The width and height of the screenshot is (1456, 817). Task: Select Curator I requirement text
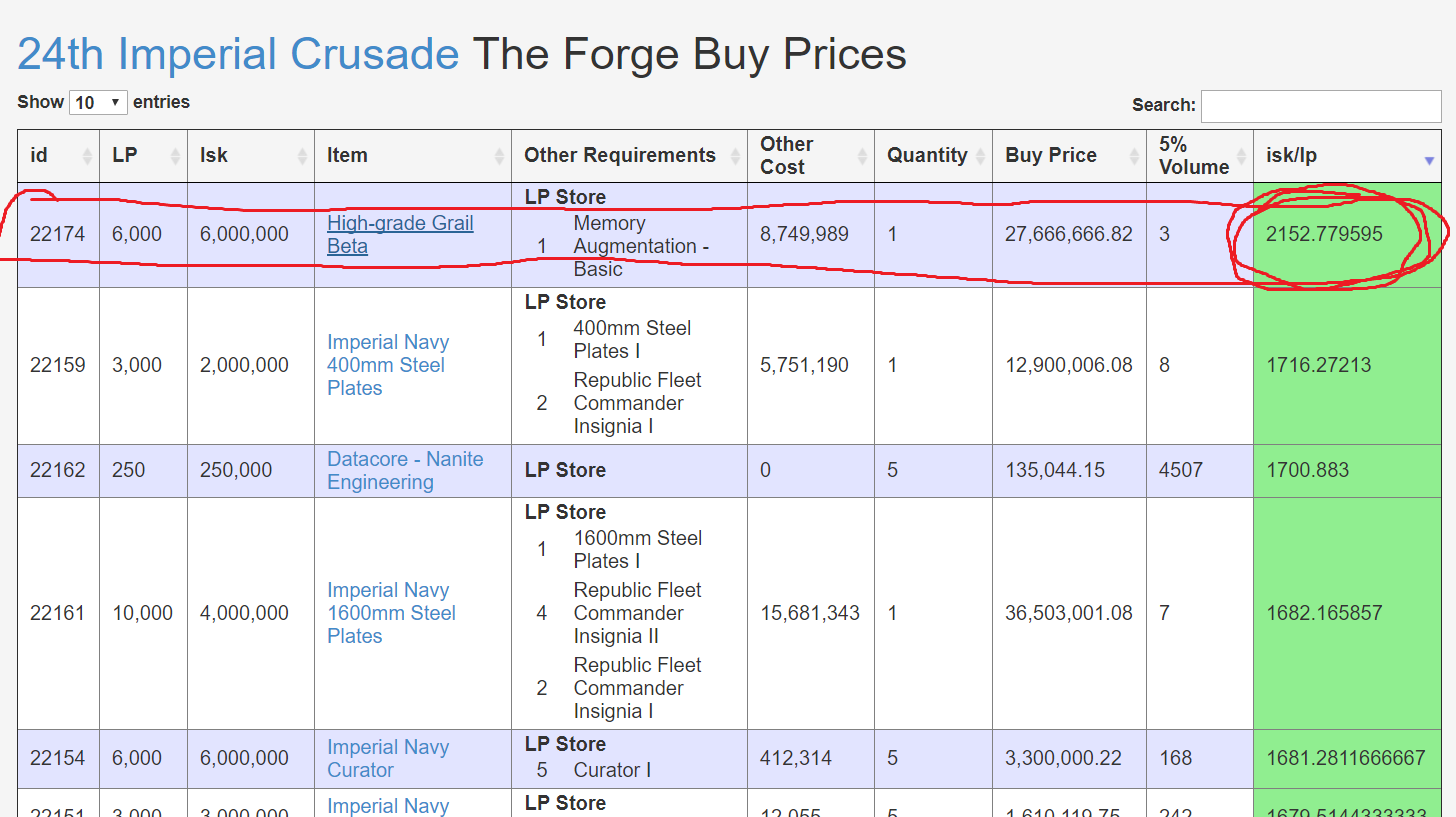click(x=612, y=770)
